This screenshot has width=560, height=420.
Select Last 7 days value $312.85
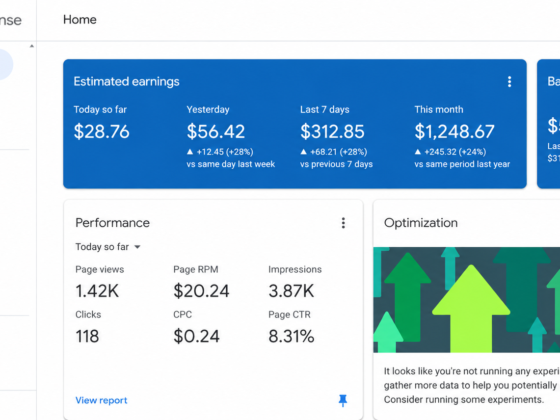(x=332, y=131)
